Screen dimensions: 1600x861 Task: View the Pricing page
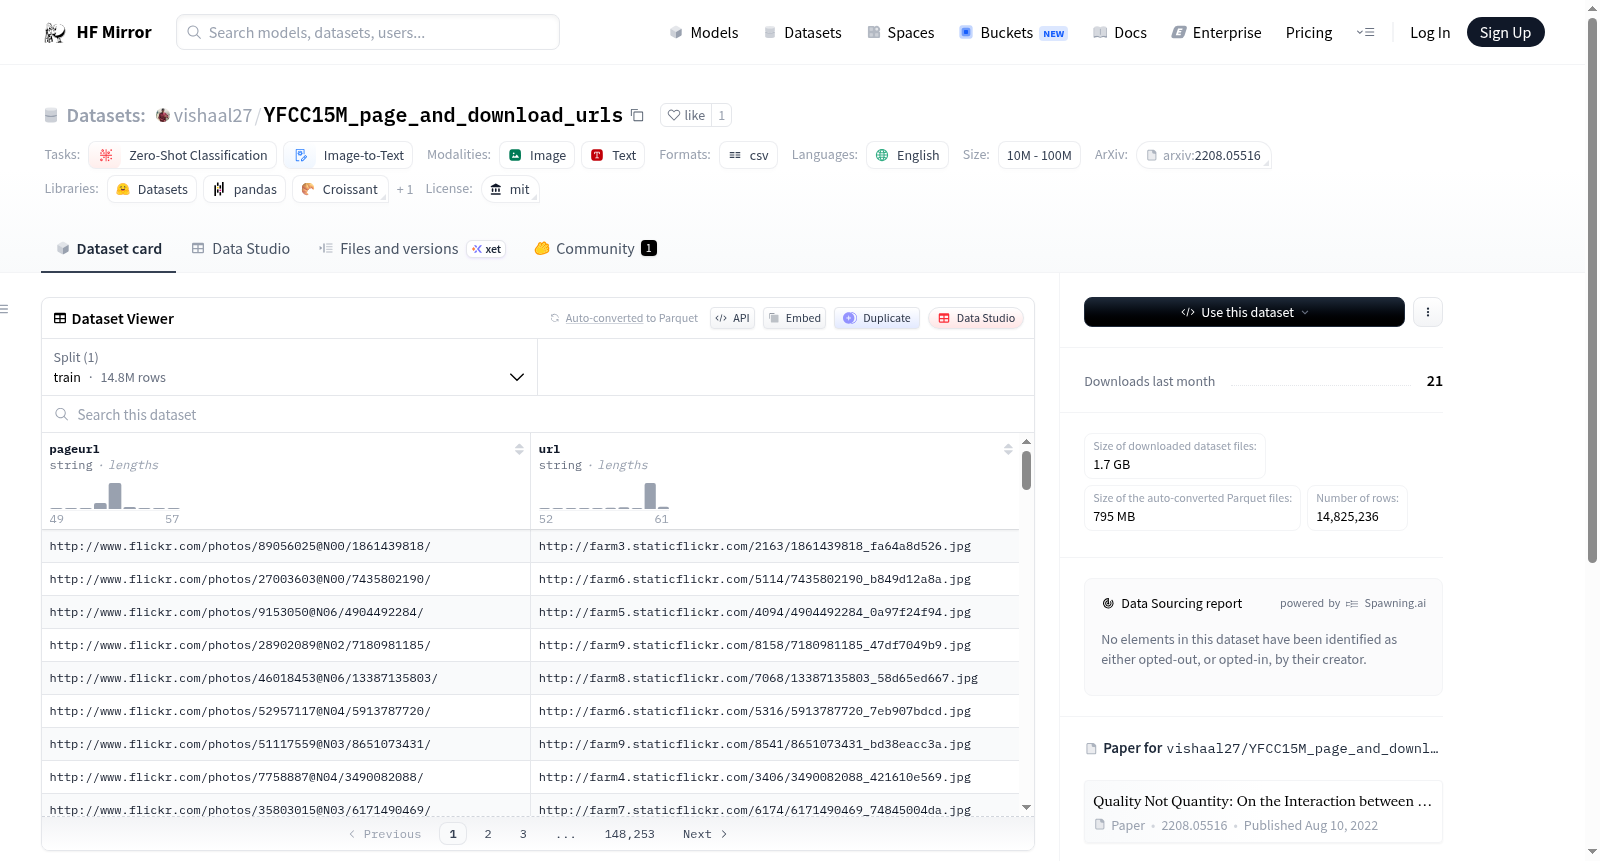tap(1309, 33)
